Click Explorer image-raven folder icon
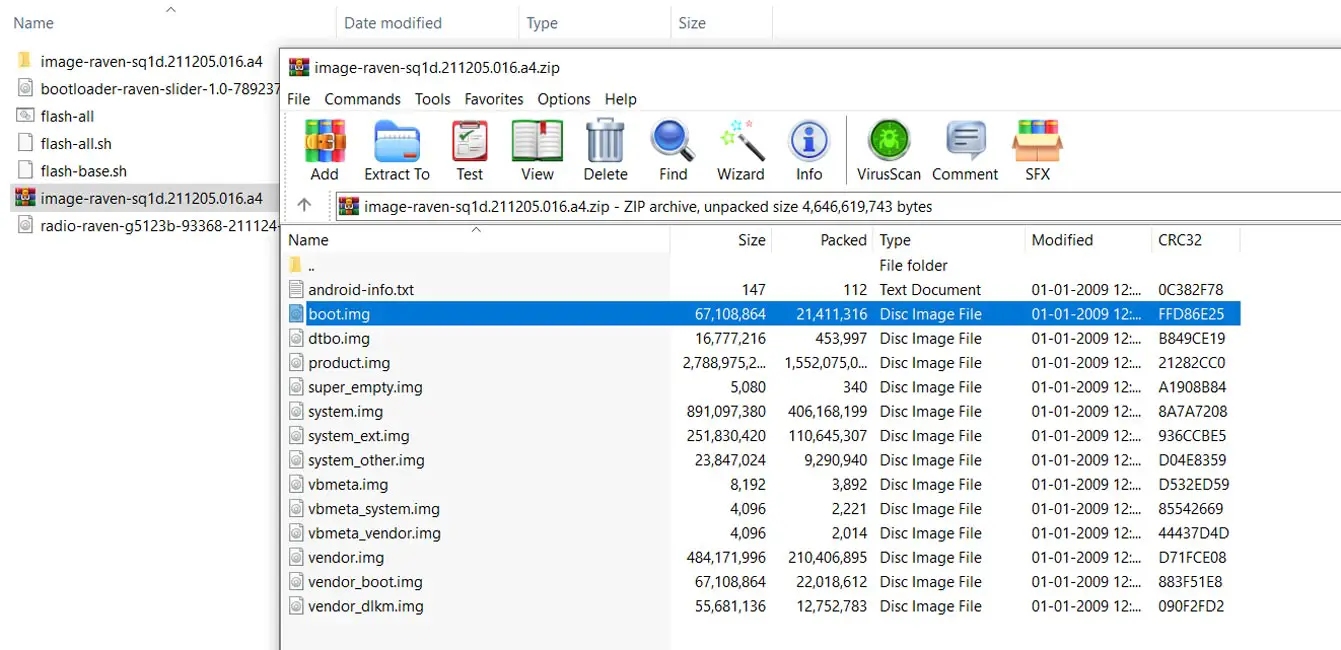This screenshot has width=1341, height=650. tap(25, 61)
